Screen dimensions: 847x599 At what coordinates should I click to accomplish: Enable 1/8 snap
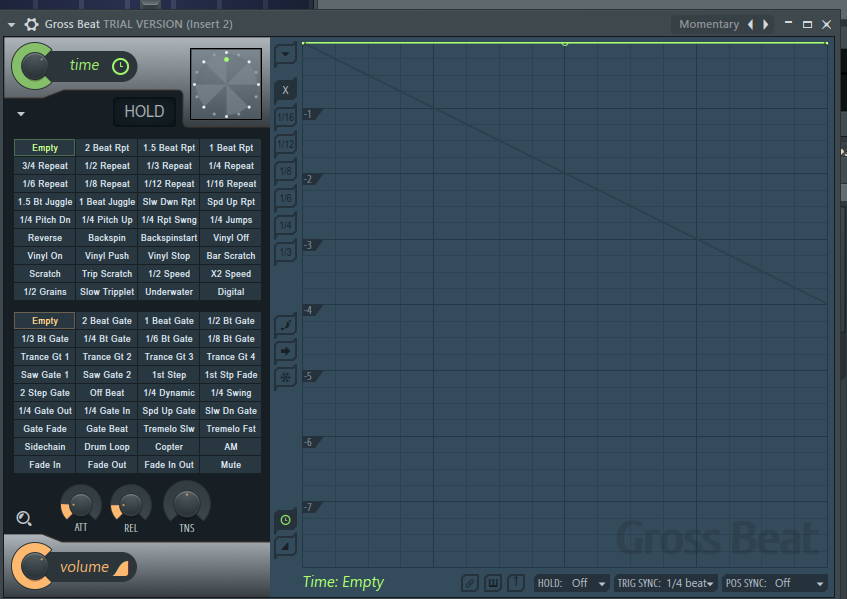coord(286,171)
